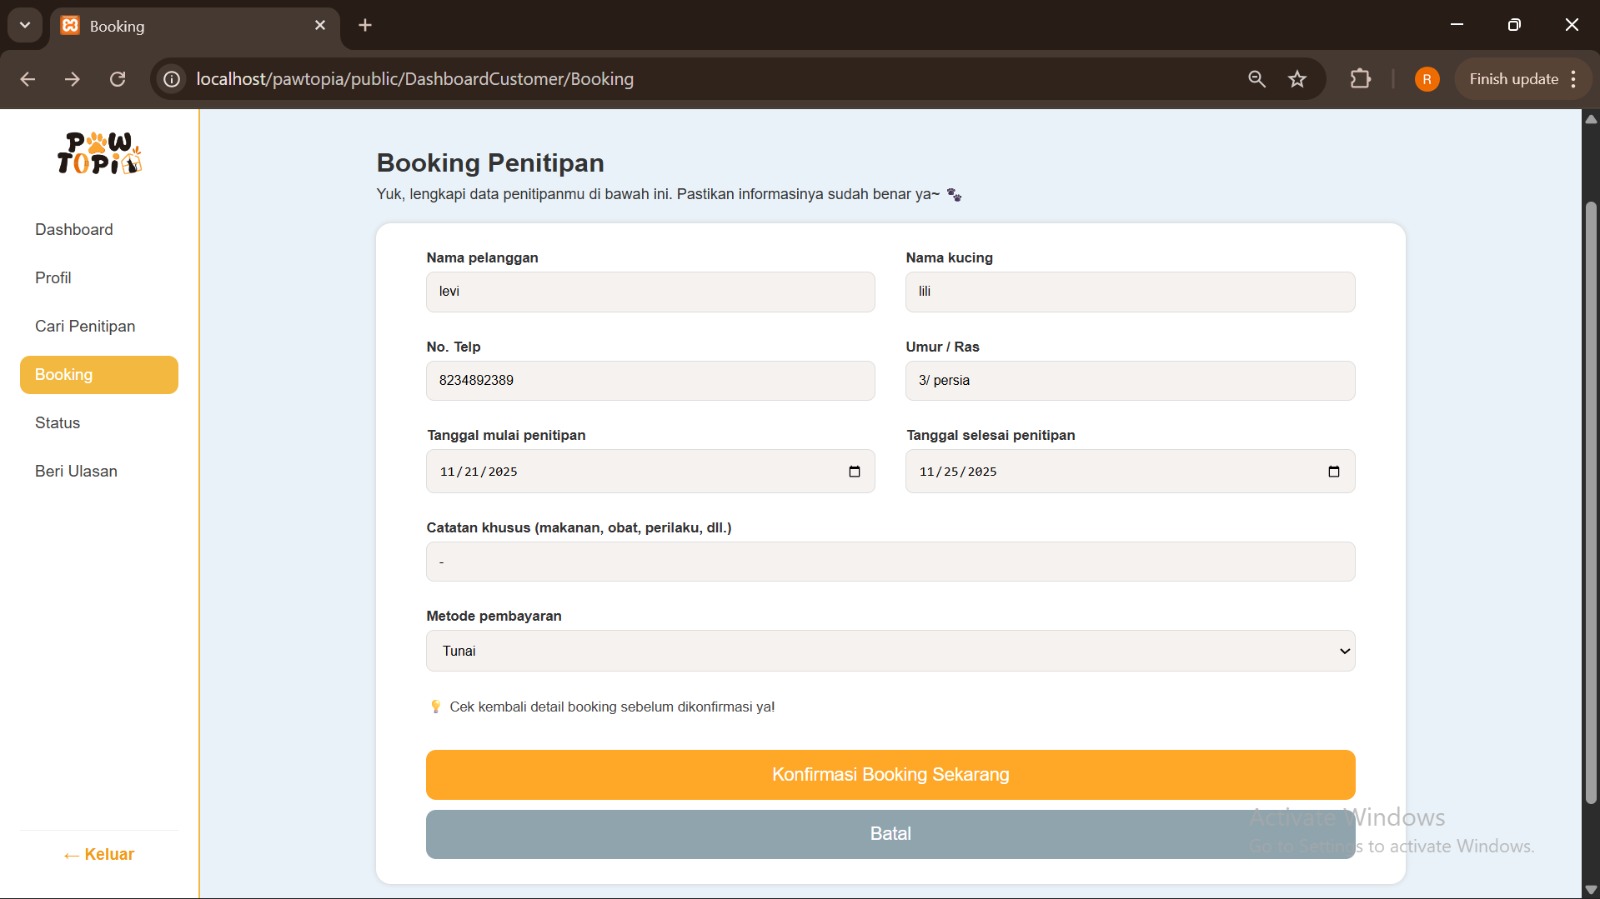Click the scrollbar down arrow
Screen dimensions: 1600x899
pyautogui.click(x=1591, y=889)
